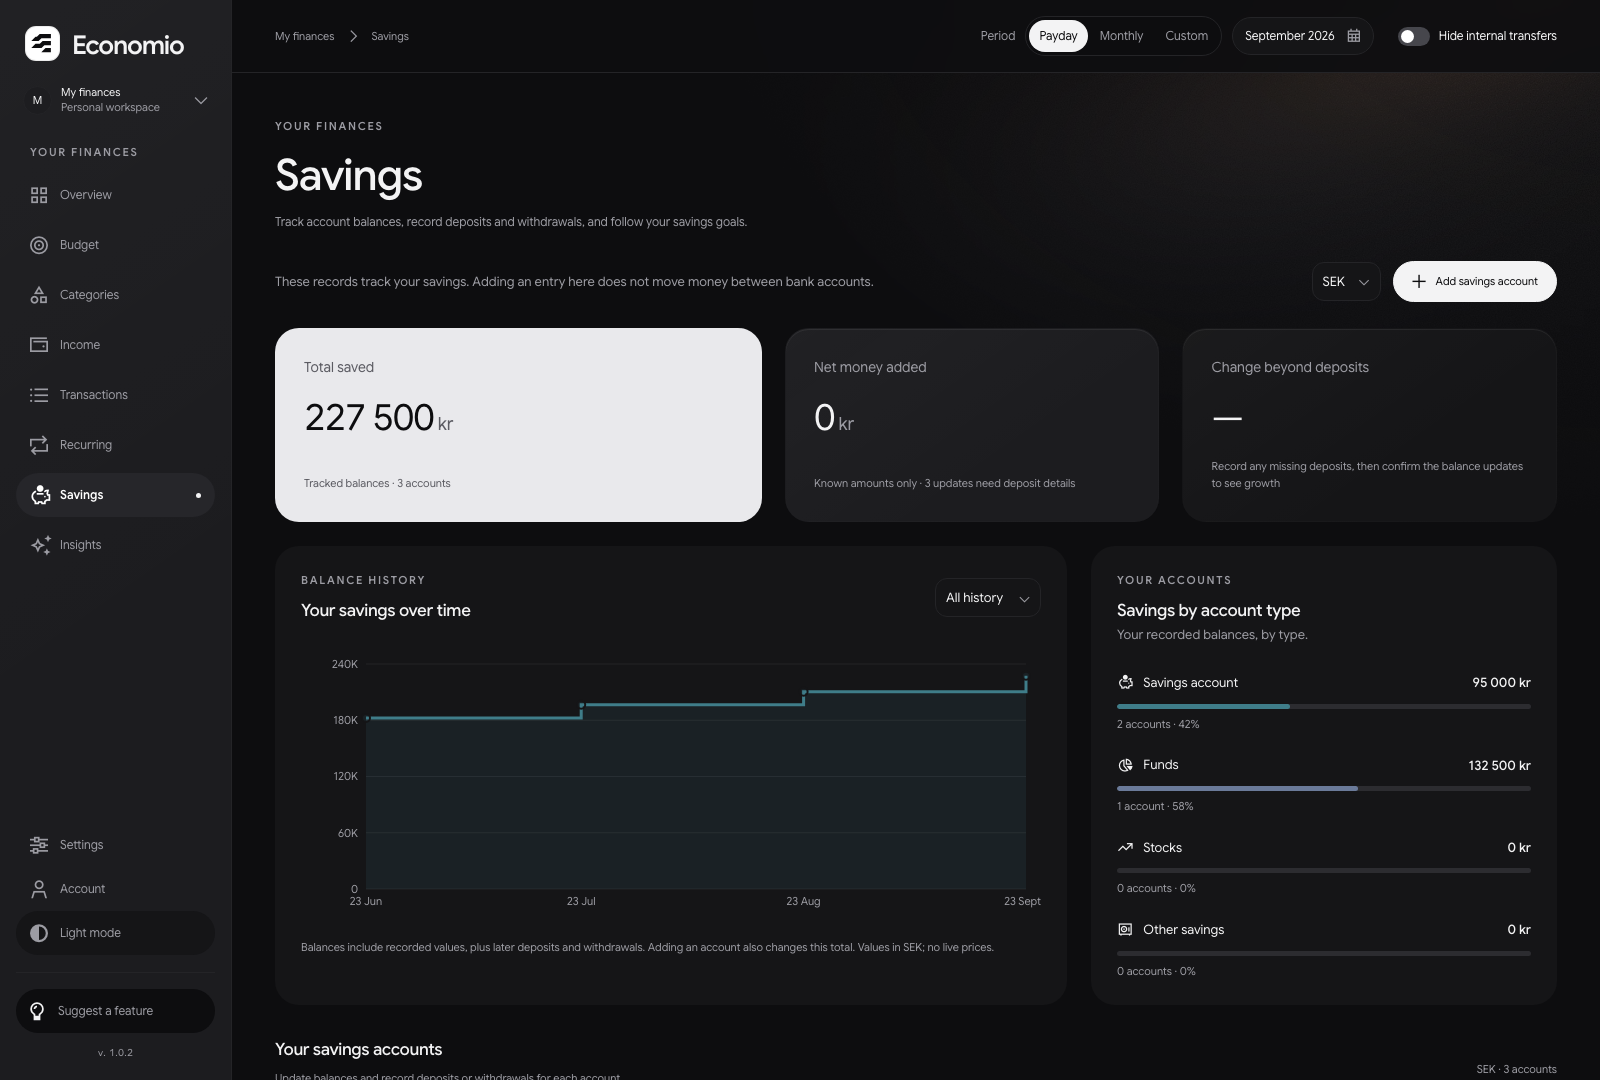Select the Monthly period option
The height and width of the screenshot is (1080, 1600).
coord(1121,36)
